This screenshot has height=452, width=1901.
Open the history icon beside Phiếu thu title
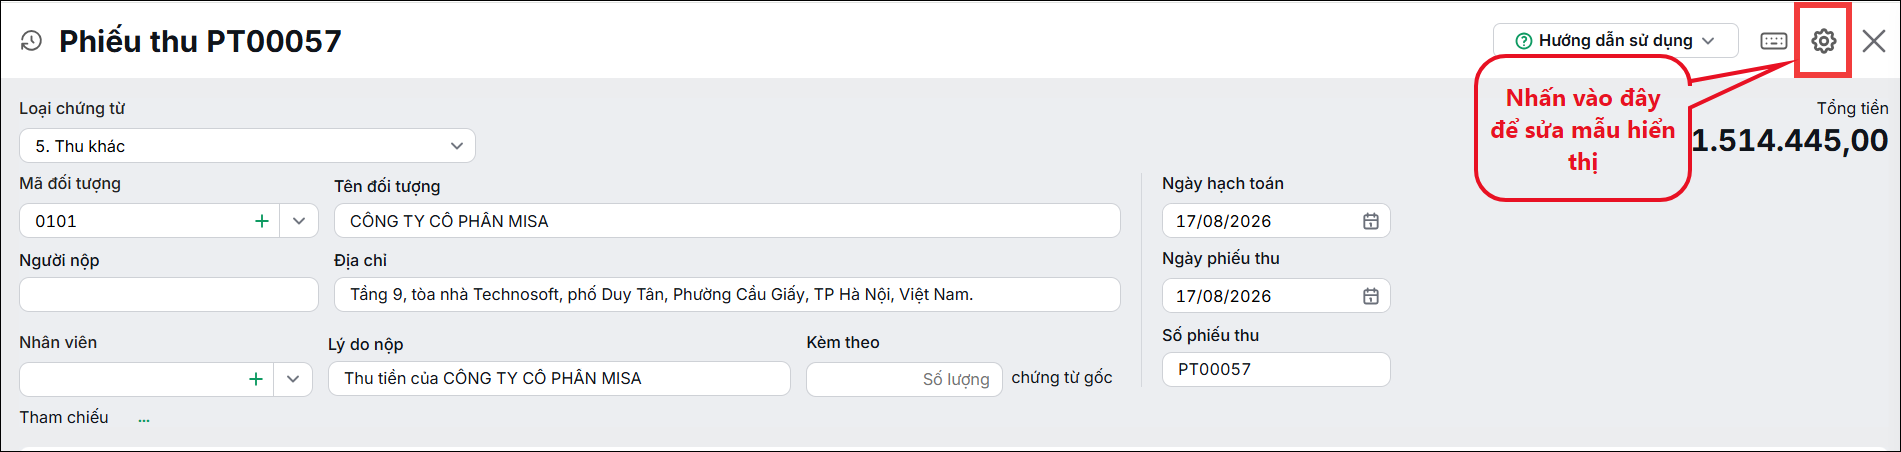click(31, 41)
